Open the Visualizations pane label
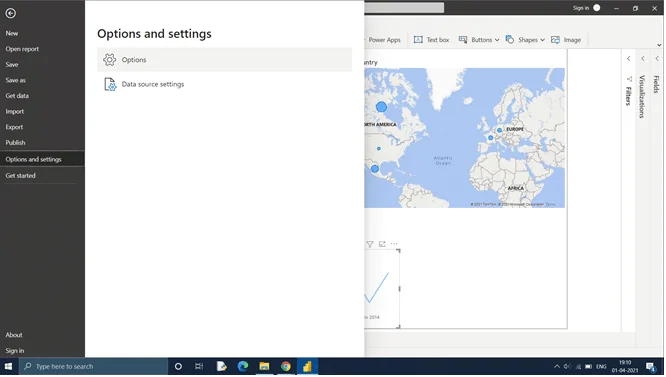Image resolution: width=666 pixels, height=377 pixels. [643, 97]
